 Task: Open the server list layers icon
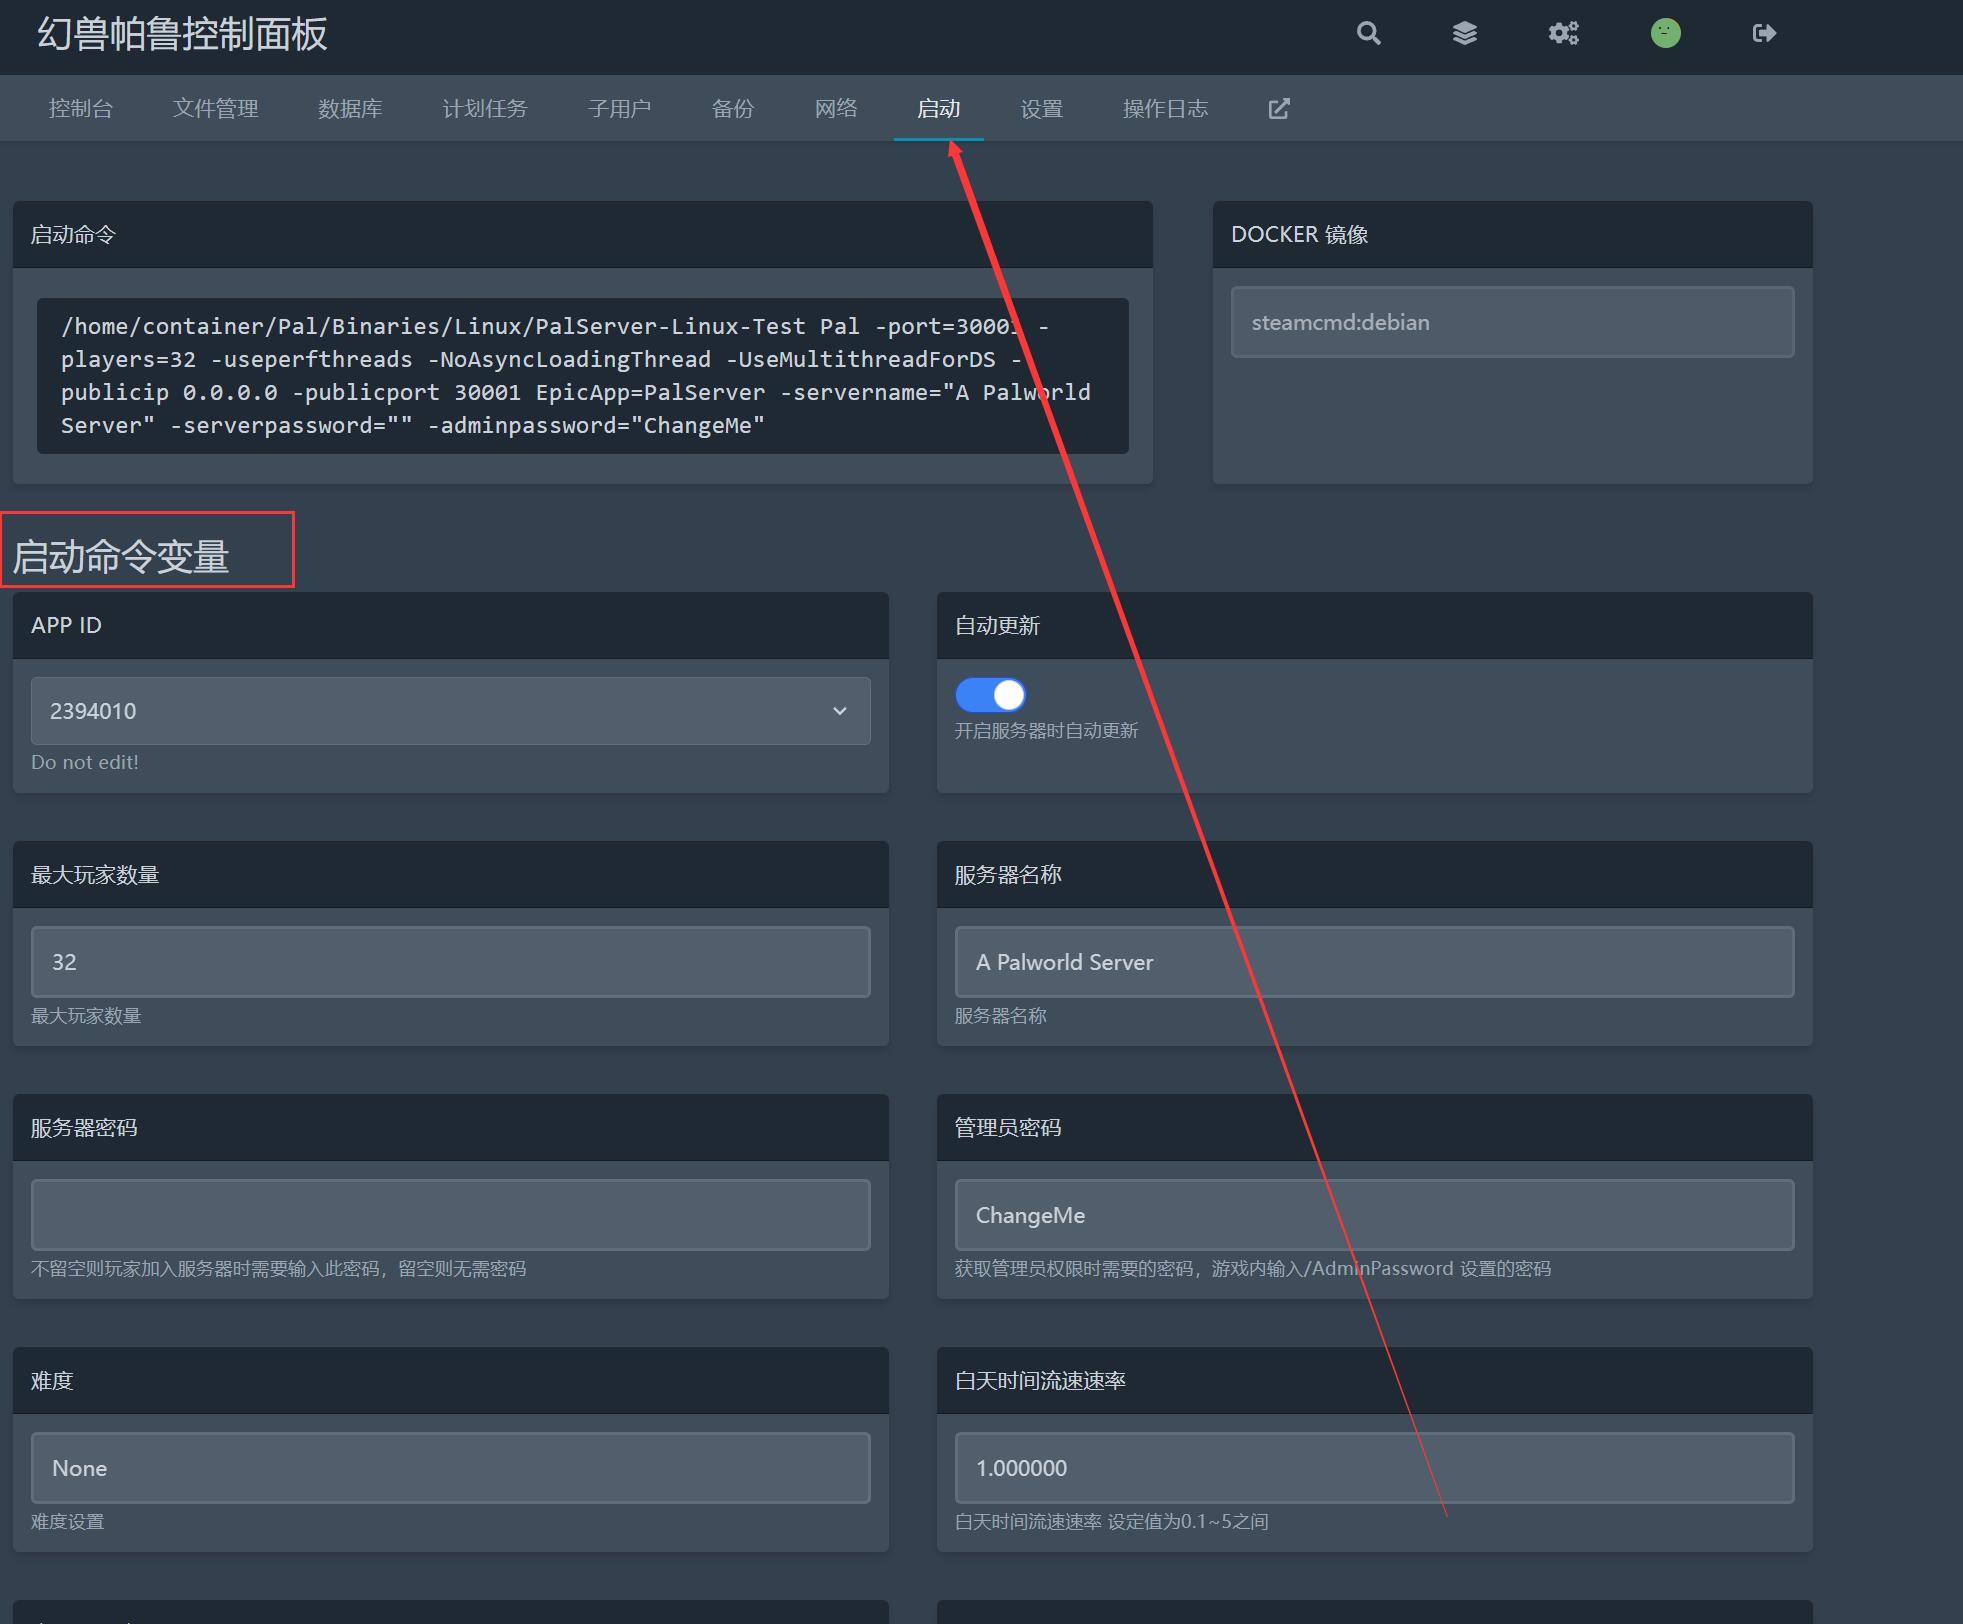(x=1464, y=33)
